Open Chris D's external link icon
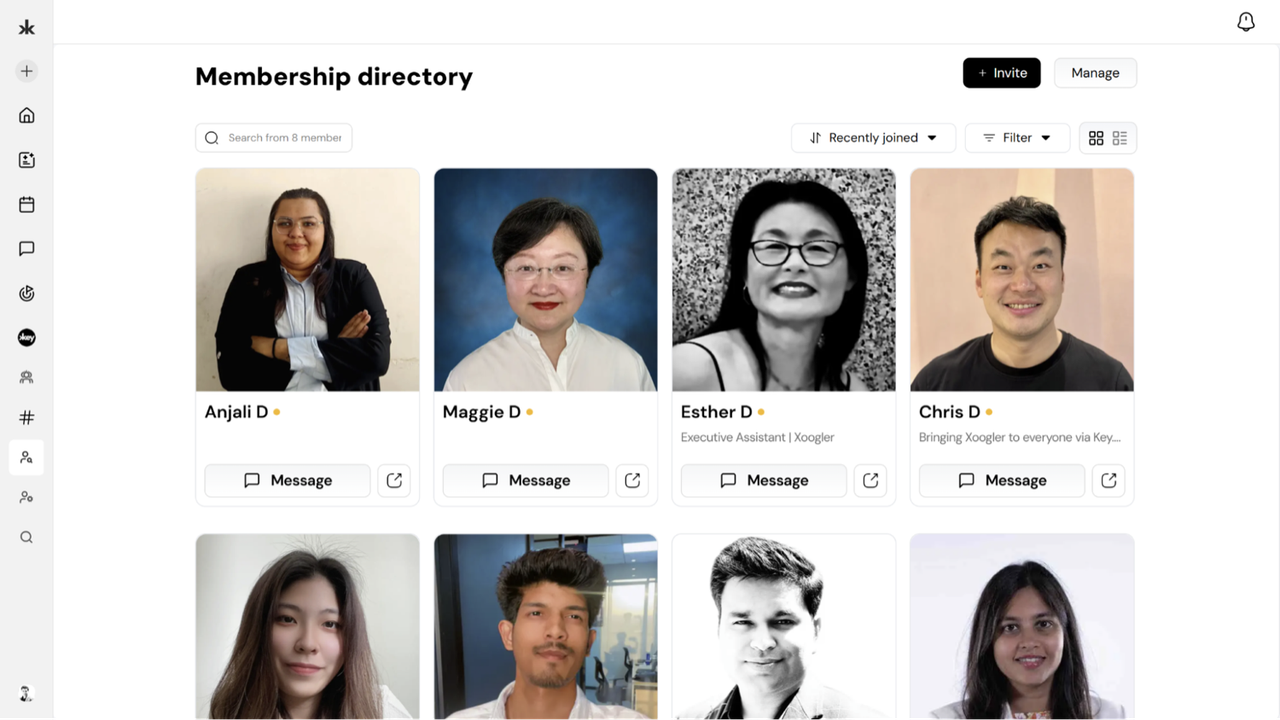The image size is (1280, 720). point(1109,480)
